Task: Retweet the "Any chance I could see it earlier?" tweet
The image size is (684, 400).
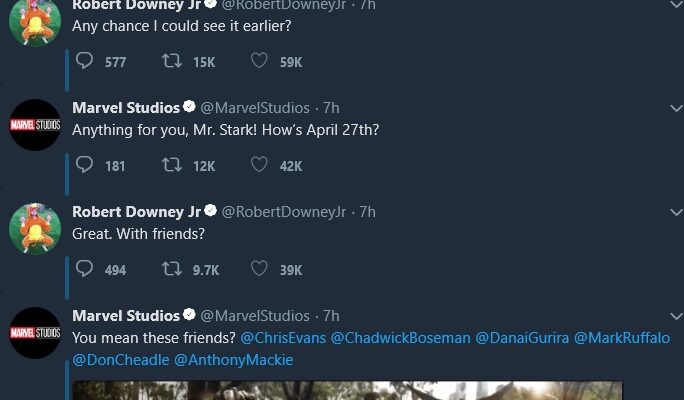Action: (x=171, y=62)
